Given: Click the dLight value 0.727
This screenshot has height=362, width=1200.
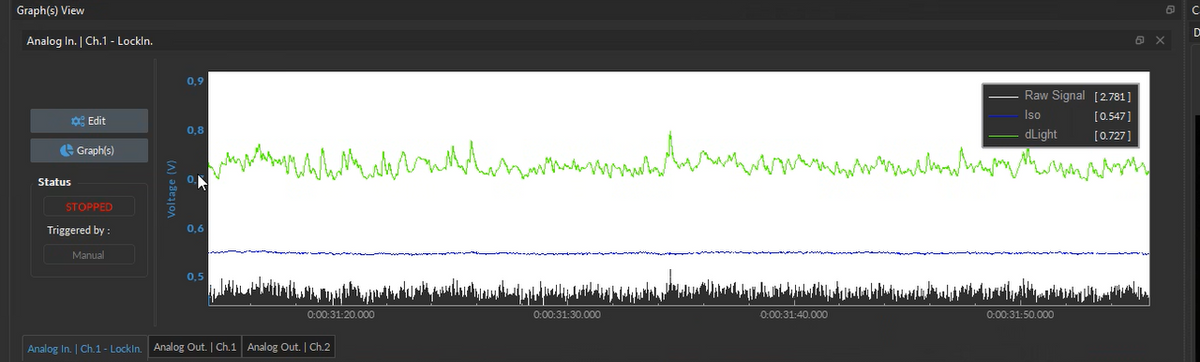Looking at the screenshot, I should pyautogui.click(x=1113, y=135).
